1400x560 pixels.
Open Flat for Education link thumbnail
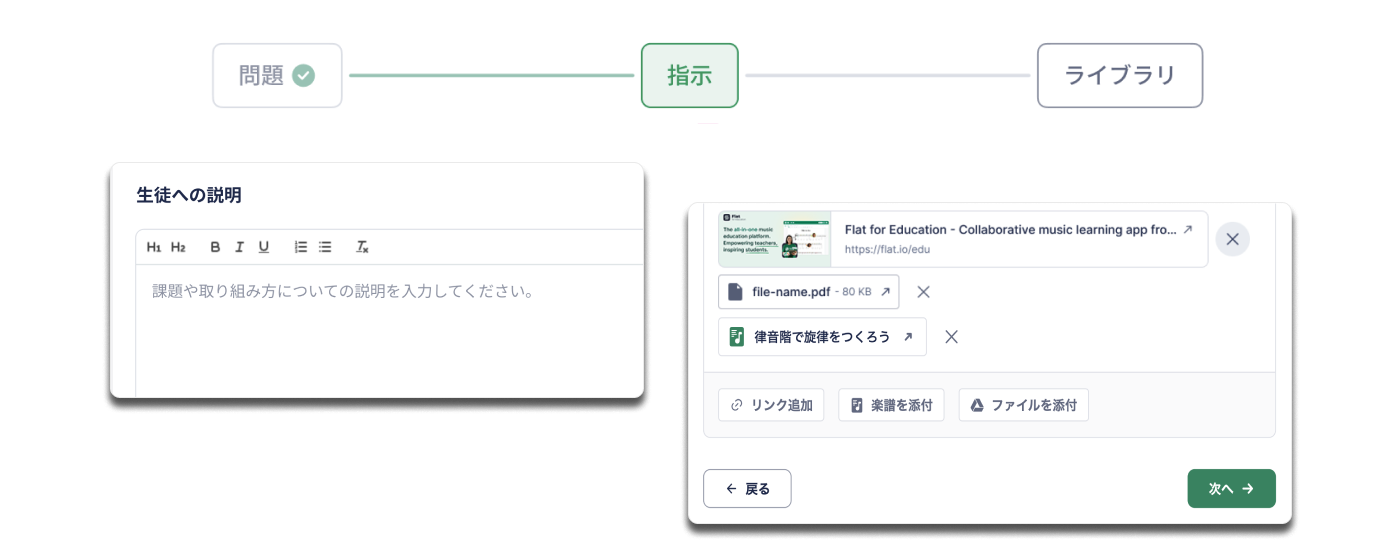click(x=775, y=239)
